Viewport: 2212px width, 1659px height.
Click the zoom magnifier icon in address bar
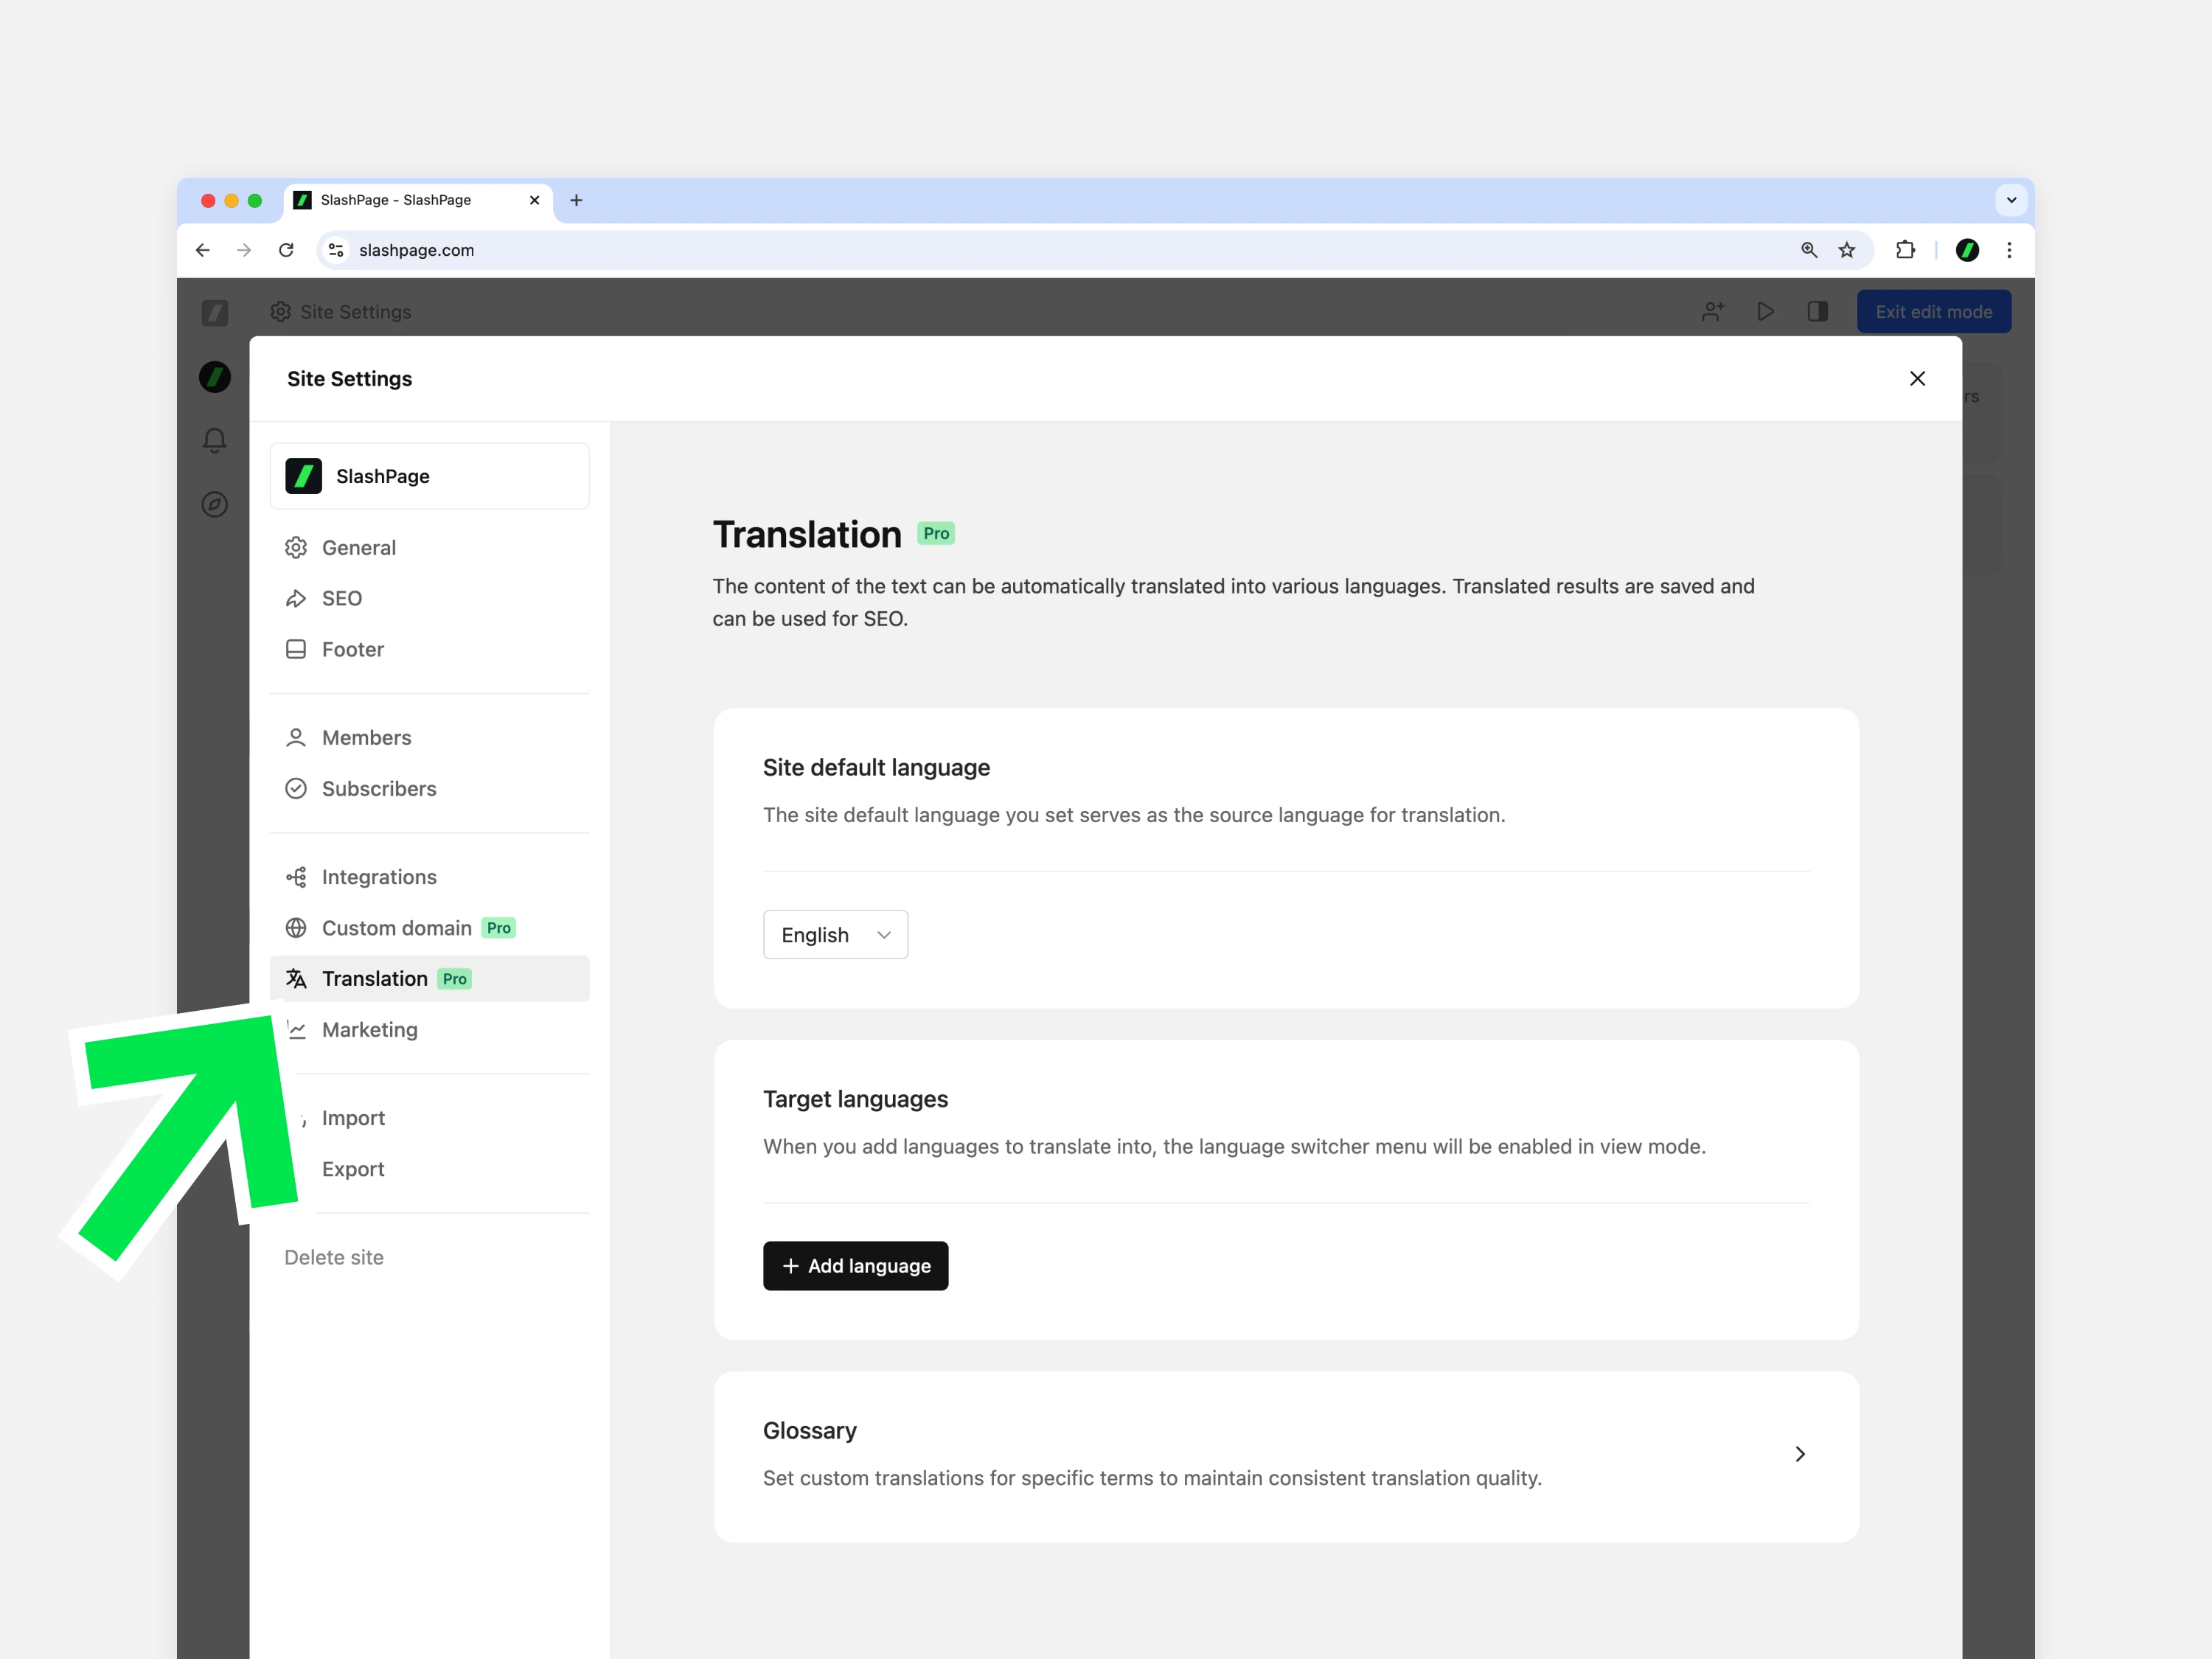(1809, 250)
